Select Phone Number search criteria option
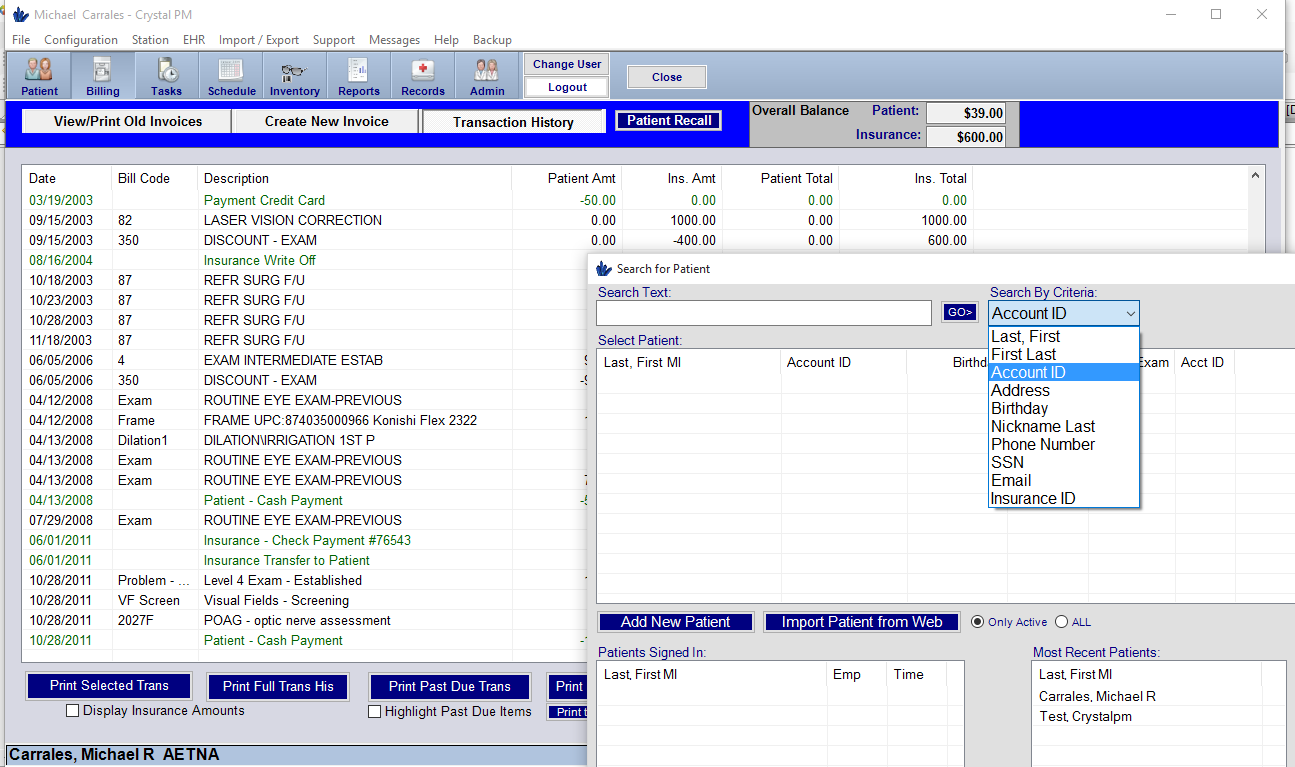 point(1042,444)
